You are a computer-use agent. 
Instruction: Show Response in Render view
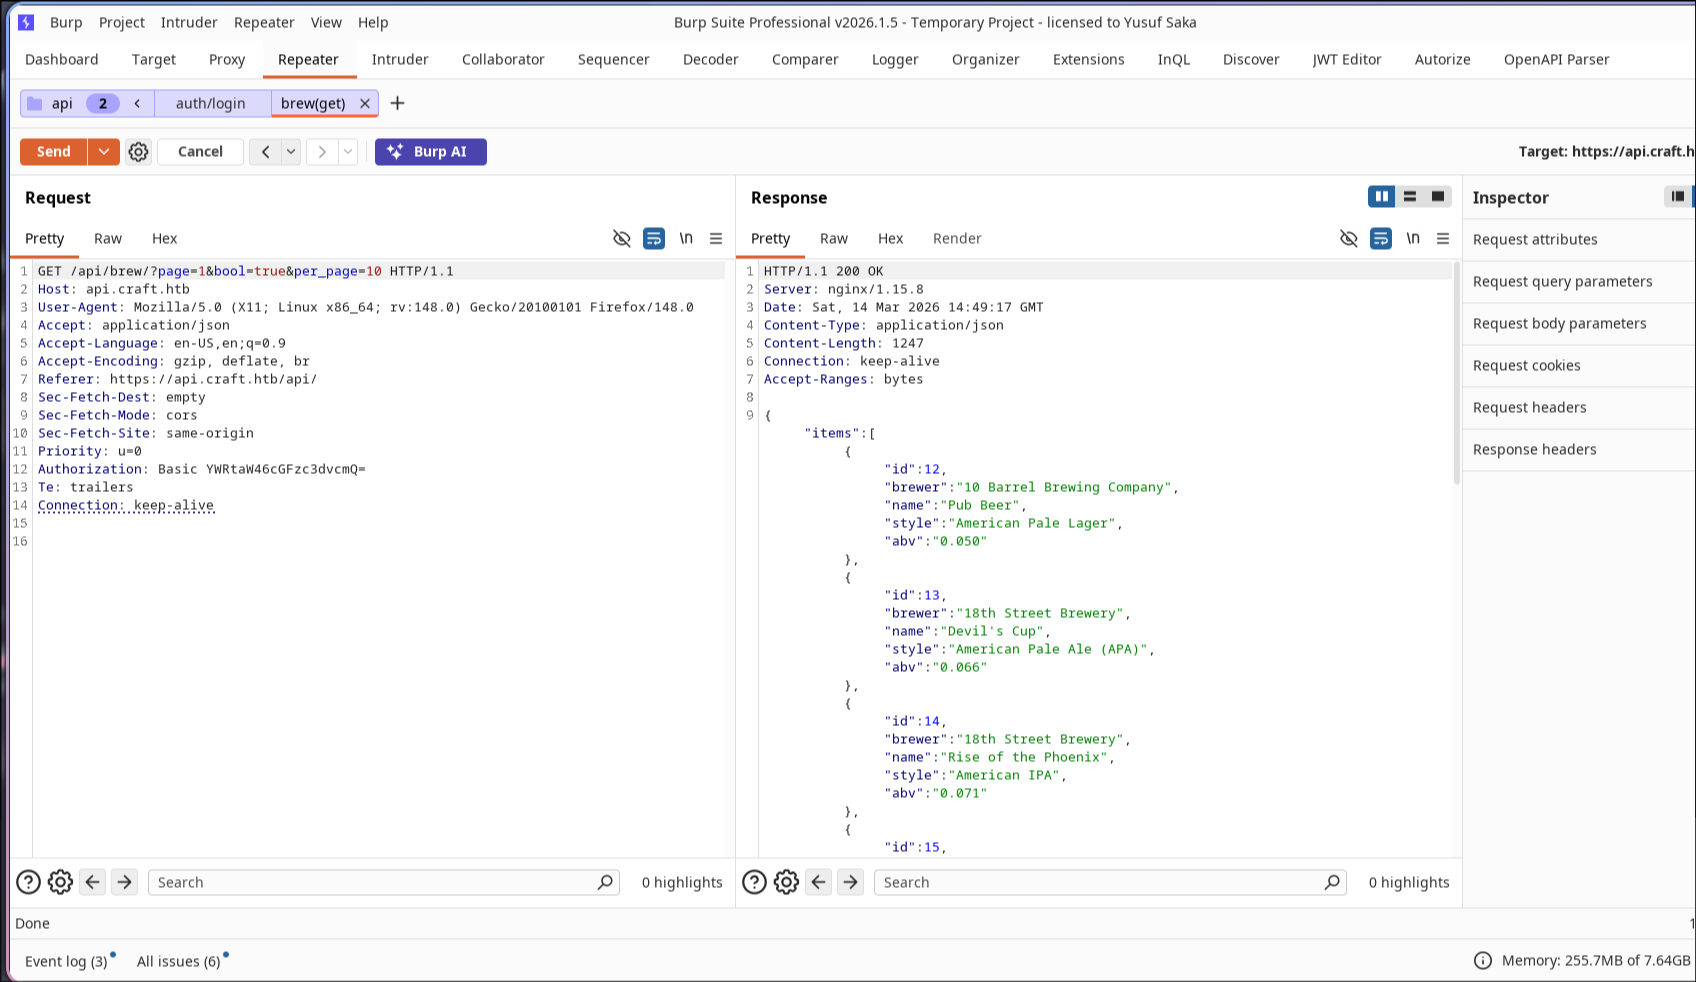pos(957,238)
